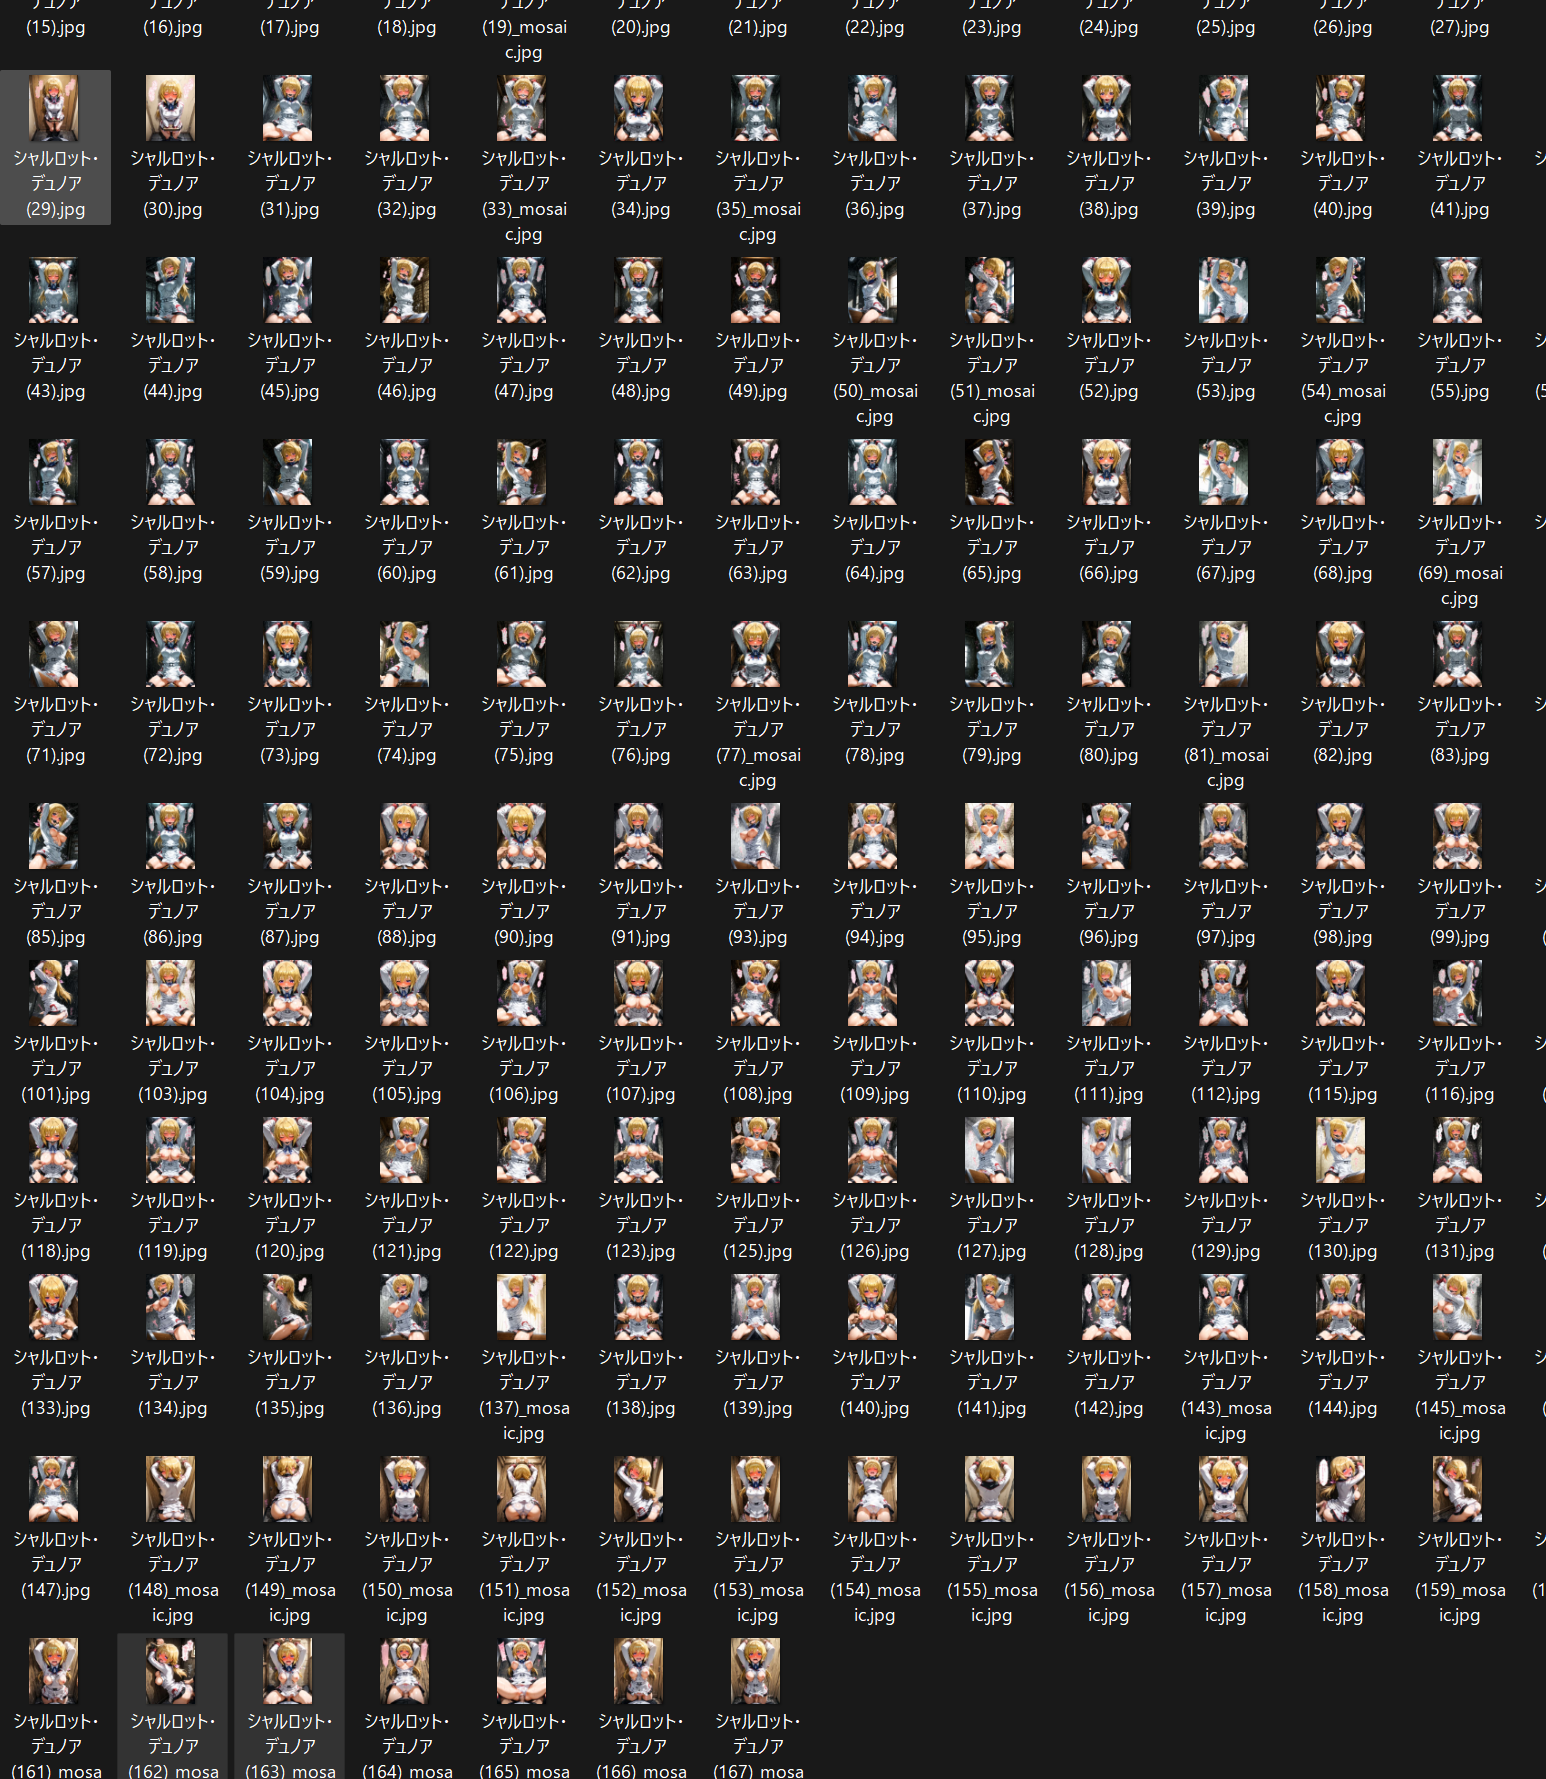Select thumbnail of シャルロット・デュノア (130).jpg
The width and height of the screenshot is (1546, 1779).
(x=1341, y=1150)
